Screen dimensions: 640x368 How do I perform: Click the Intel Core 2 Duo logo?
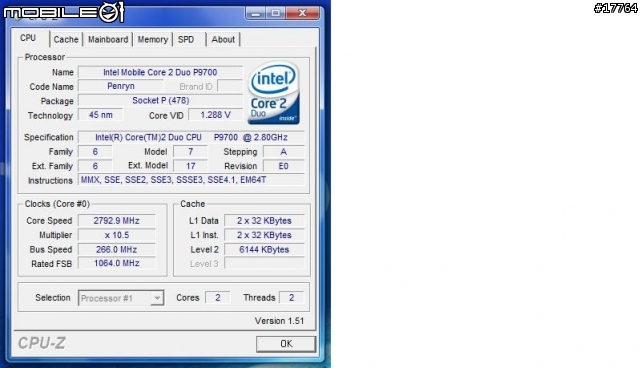point(274,93)
